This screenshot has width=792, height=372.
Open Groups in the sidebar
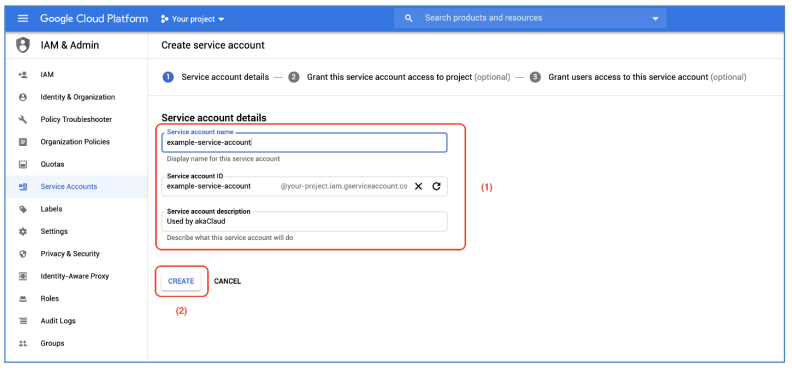(53, 343)
